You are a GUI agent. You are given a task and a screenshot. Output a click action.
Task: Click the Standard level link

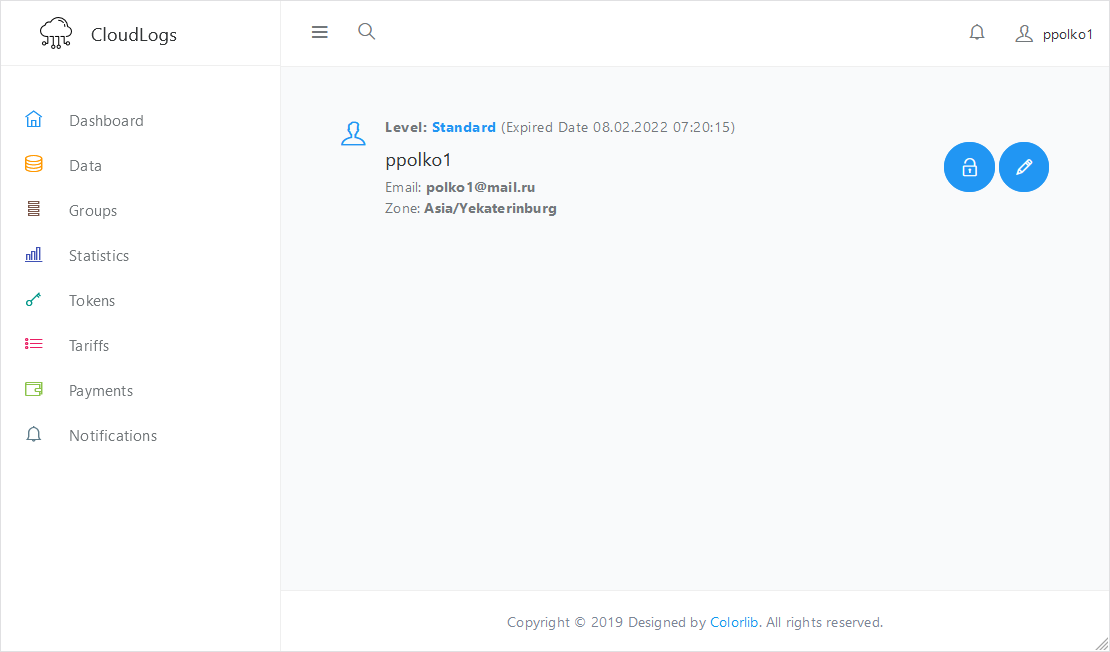463,127
